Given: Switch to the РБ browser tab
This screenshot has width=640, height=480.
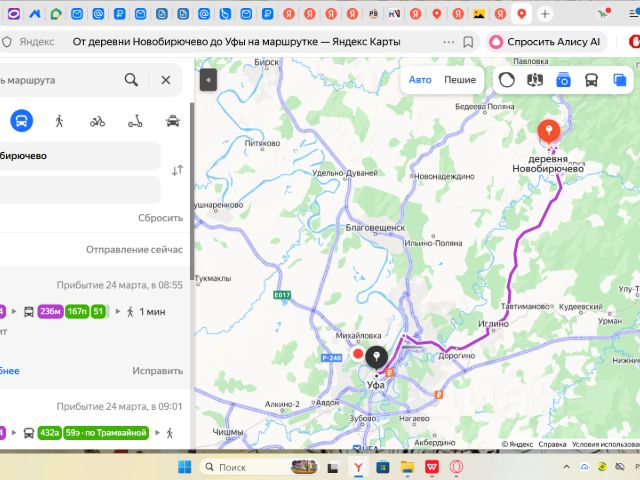Looking at the screenshot, I should coord(373,14).
